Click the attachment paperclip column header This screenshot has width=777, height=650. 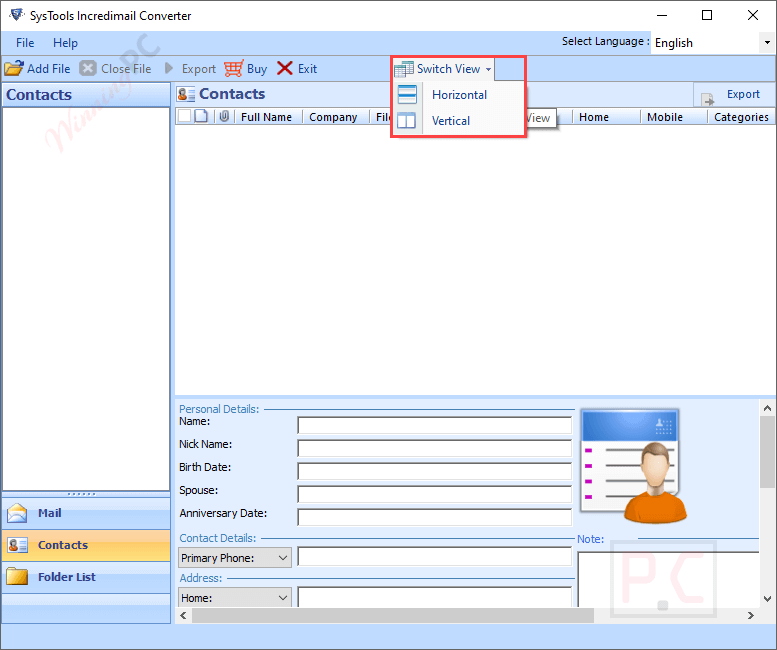[224, 116]
